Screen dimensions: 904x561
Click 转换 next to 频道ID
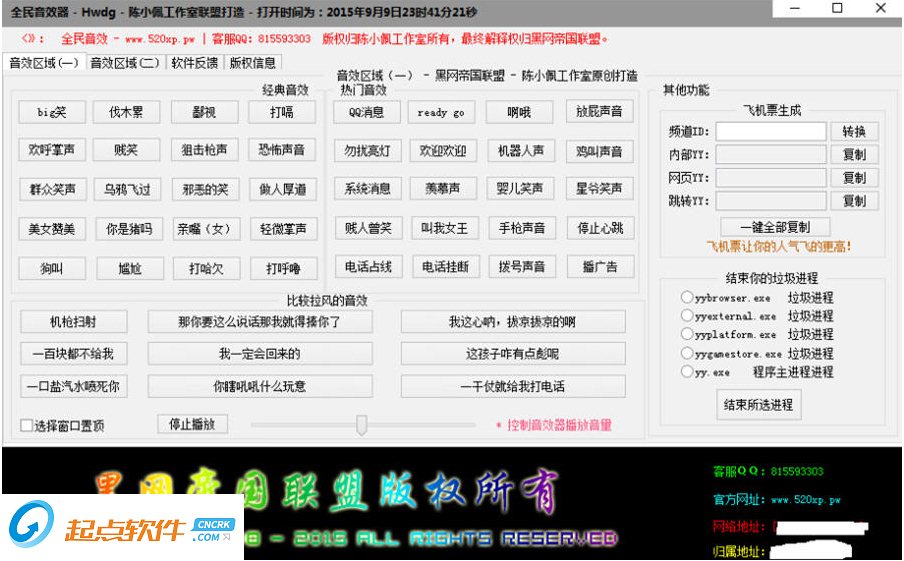pos(854,131)
